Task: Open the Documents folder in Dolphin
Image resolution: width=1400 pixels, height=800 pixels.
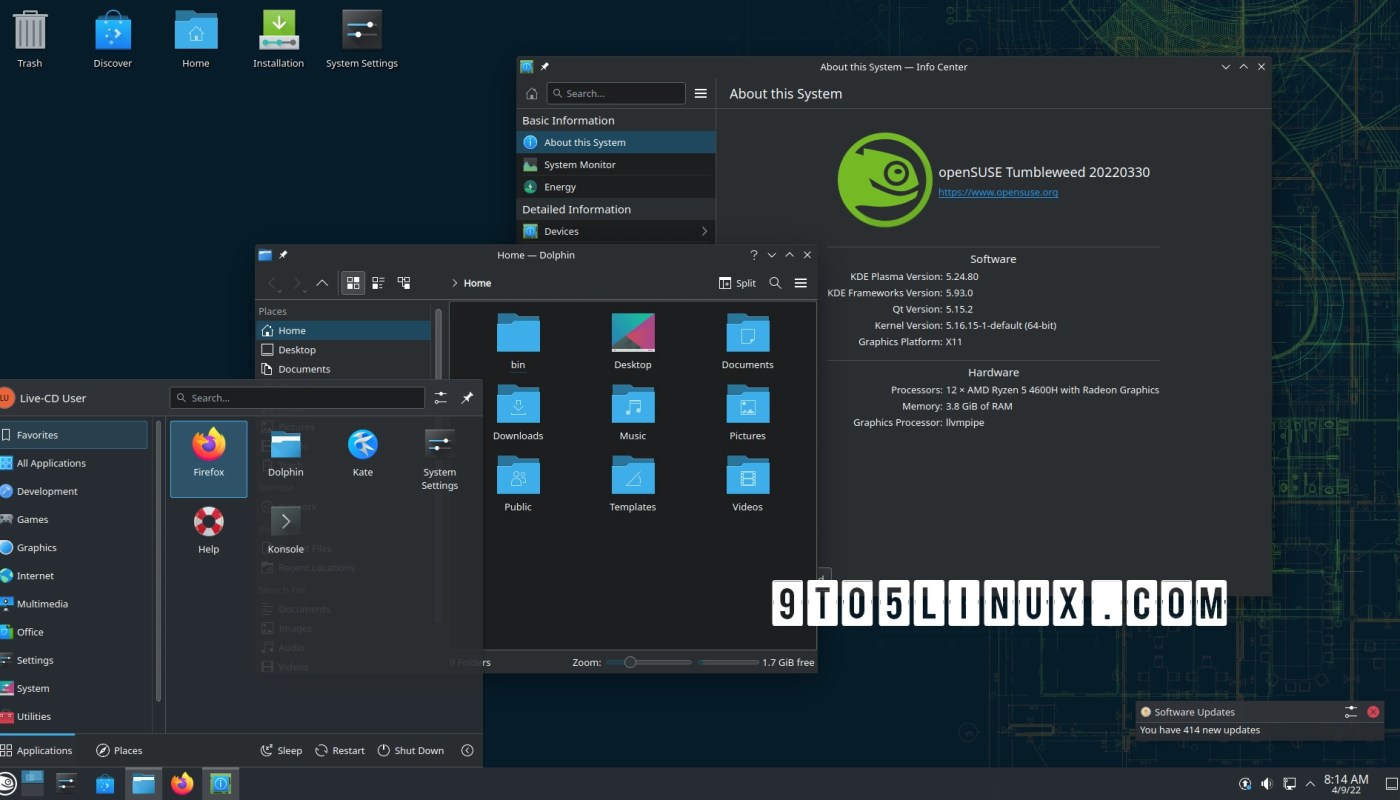Action: (x=748, y=342)
